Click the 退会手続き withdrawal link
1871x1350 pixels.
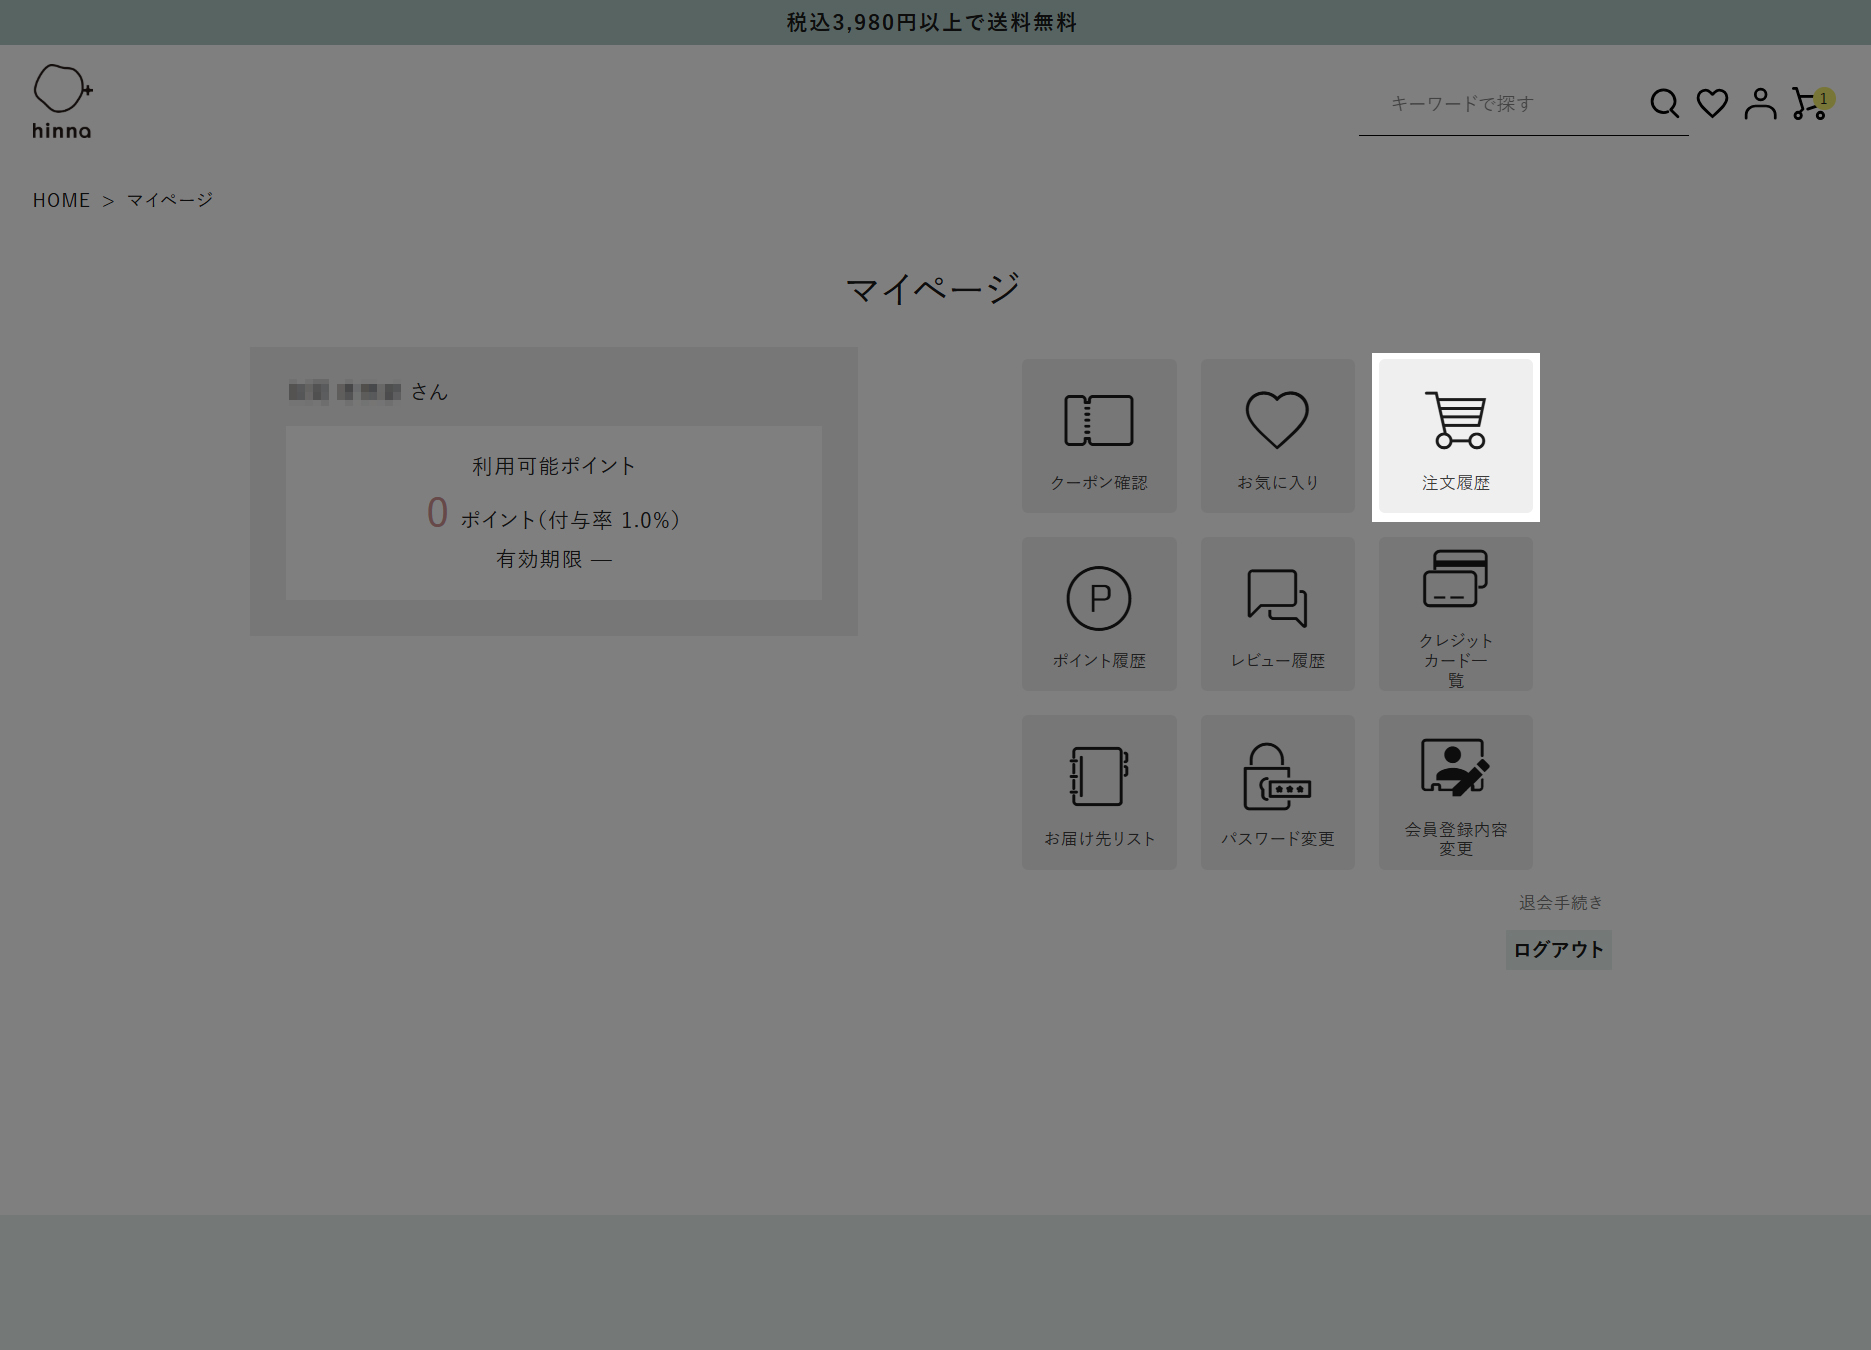(x=1560, y=903)
